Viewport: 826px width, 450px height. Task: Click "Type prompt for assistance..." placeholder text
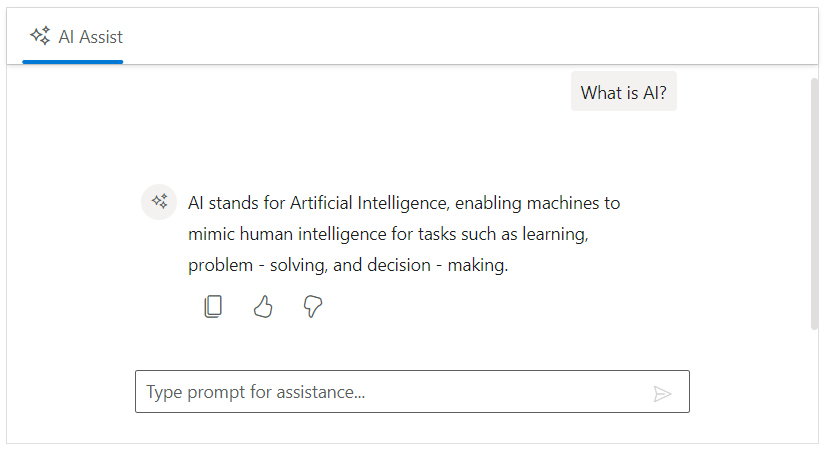tap(256, 392)
